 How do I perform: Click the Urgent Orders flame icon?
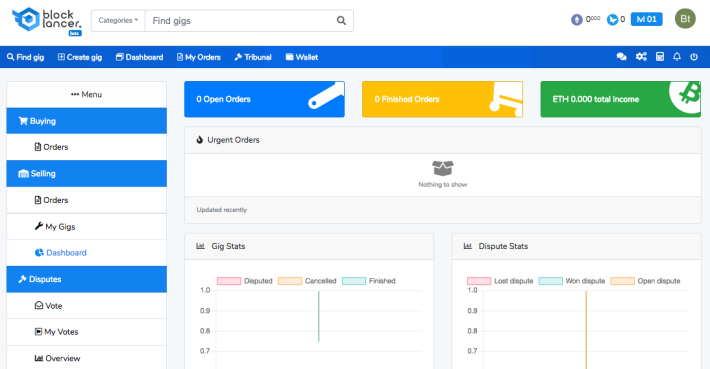(x=199, y=140)
